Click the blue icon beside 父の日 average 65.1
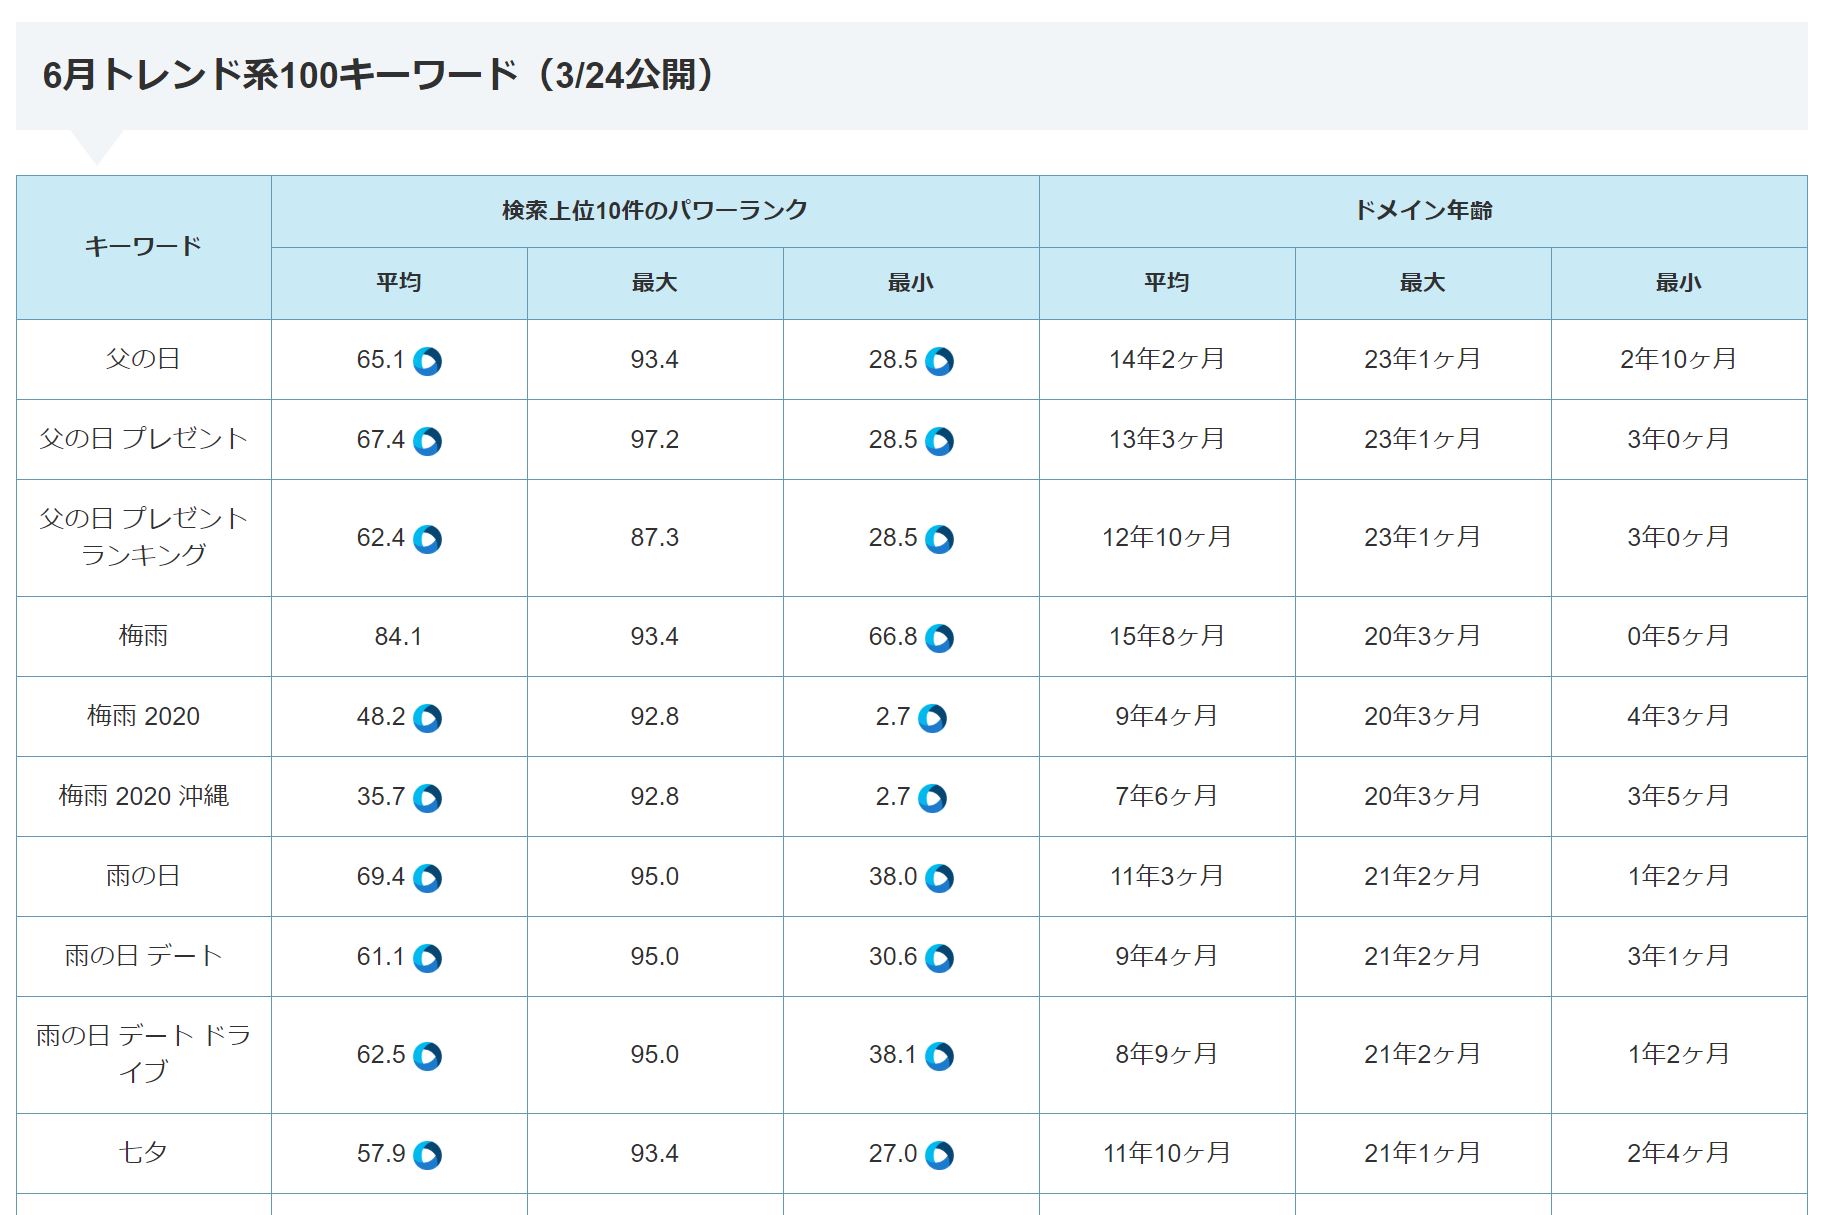 coord(427,361)
